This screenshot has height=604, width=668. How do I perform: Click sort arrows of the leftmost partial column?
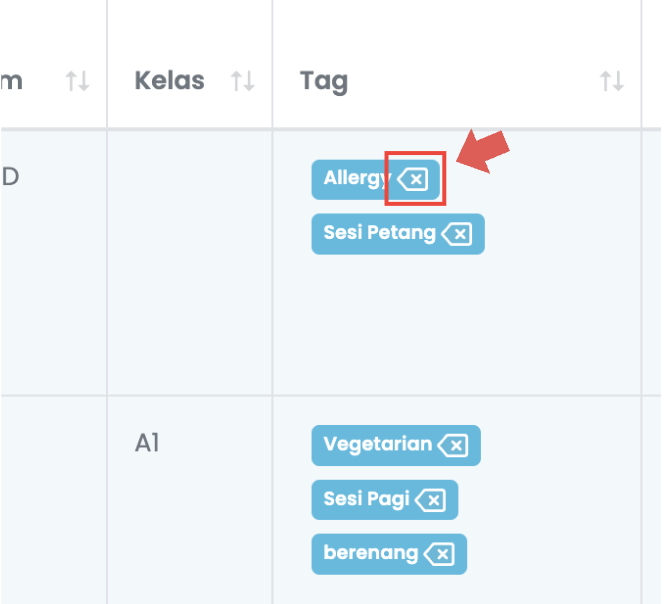tap(78, 81)
